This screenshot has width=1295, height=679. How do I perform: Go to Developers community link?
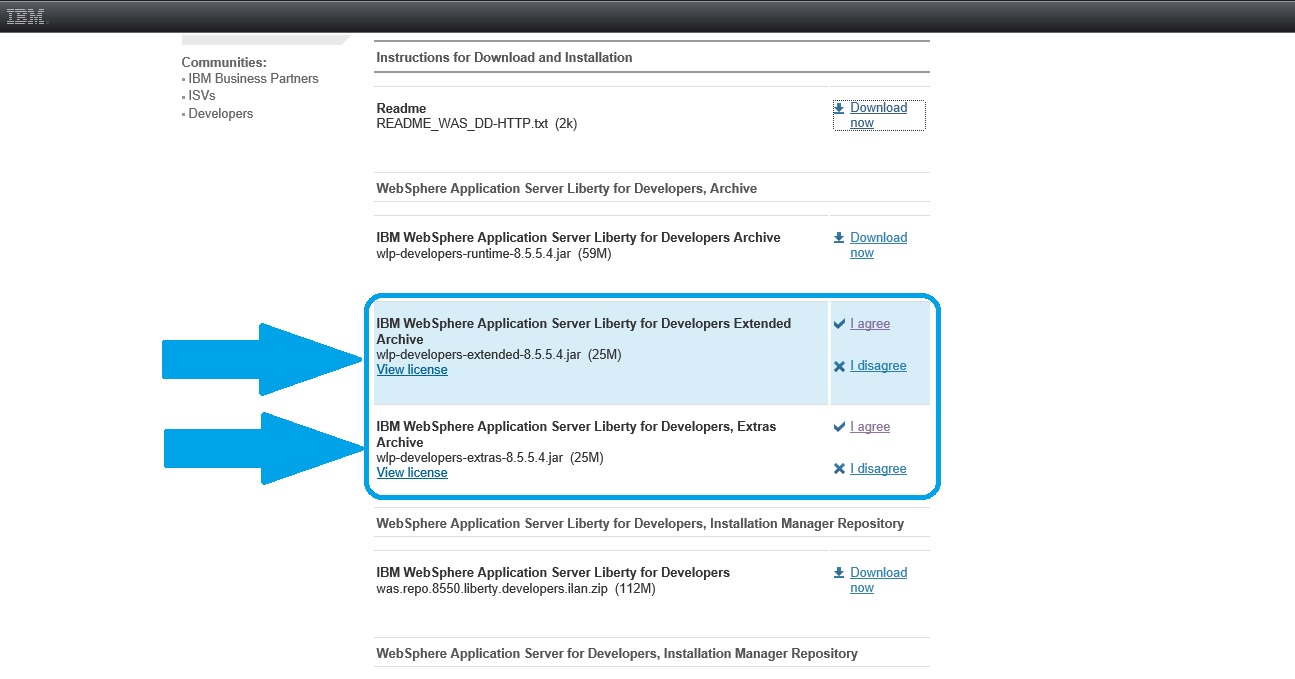click(220, 114)
